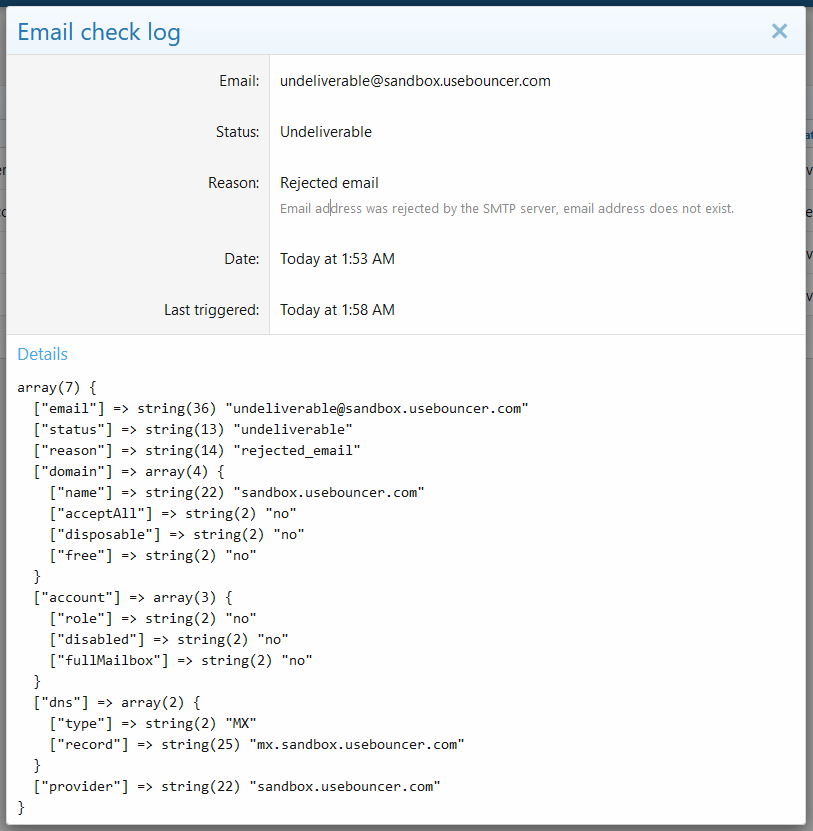Image resolution: width=813 pixels, height=831 pixels.
Task: Click the SMTP server rejection description
Action: coord(506,209)
